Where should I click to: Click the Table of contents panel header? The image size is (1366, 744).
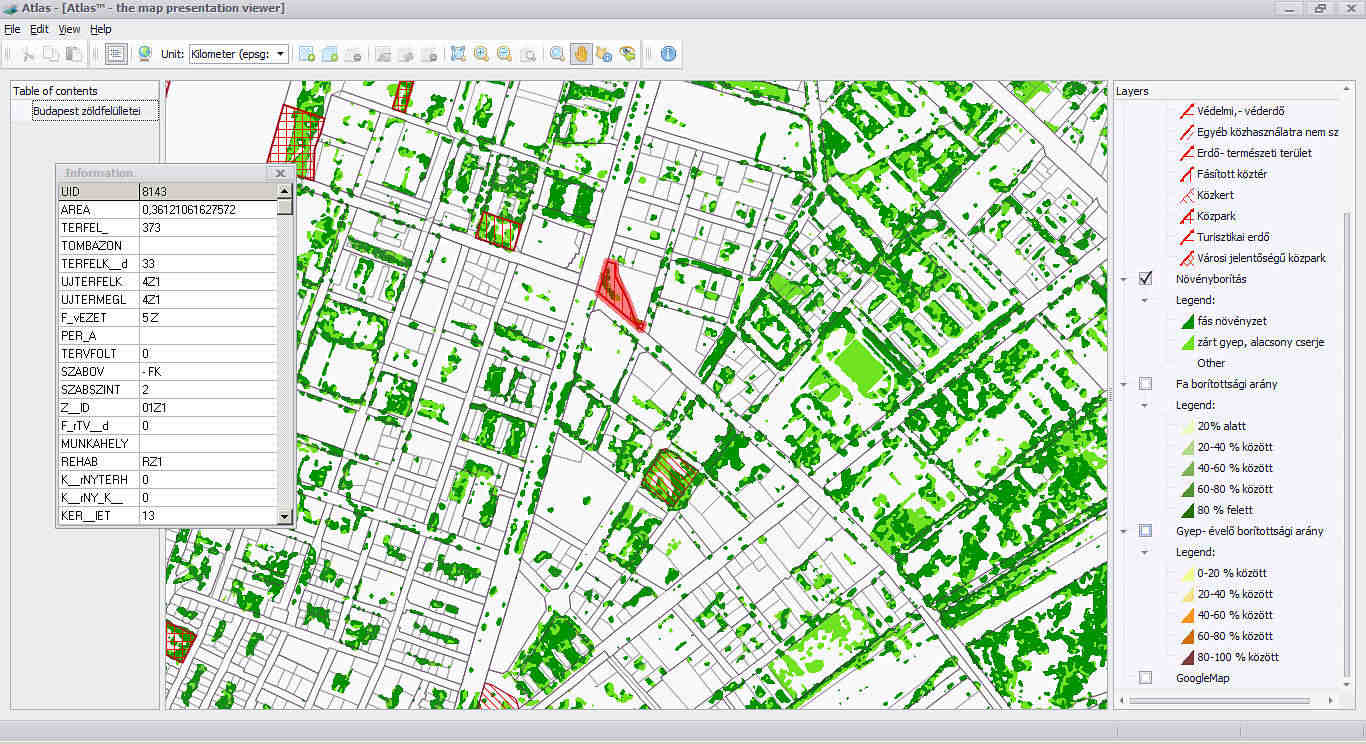(x=84, y=91)
